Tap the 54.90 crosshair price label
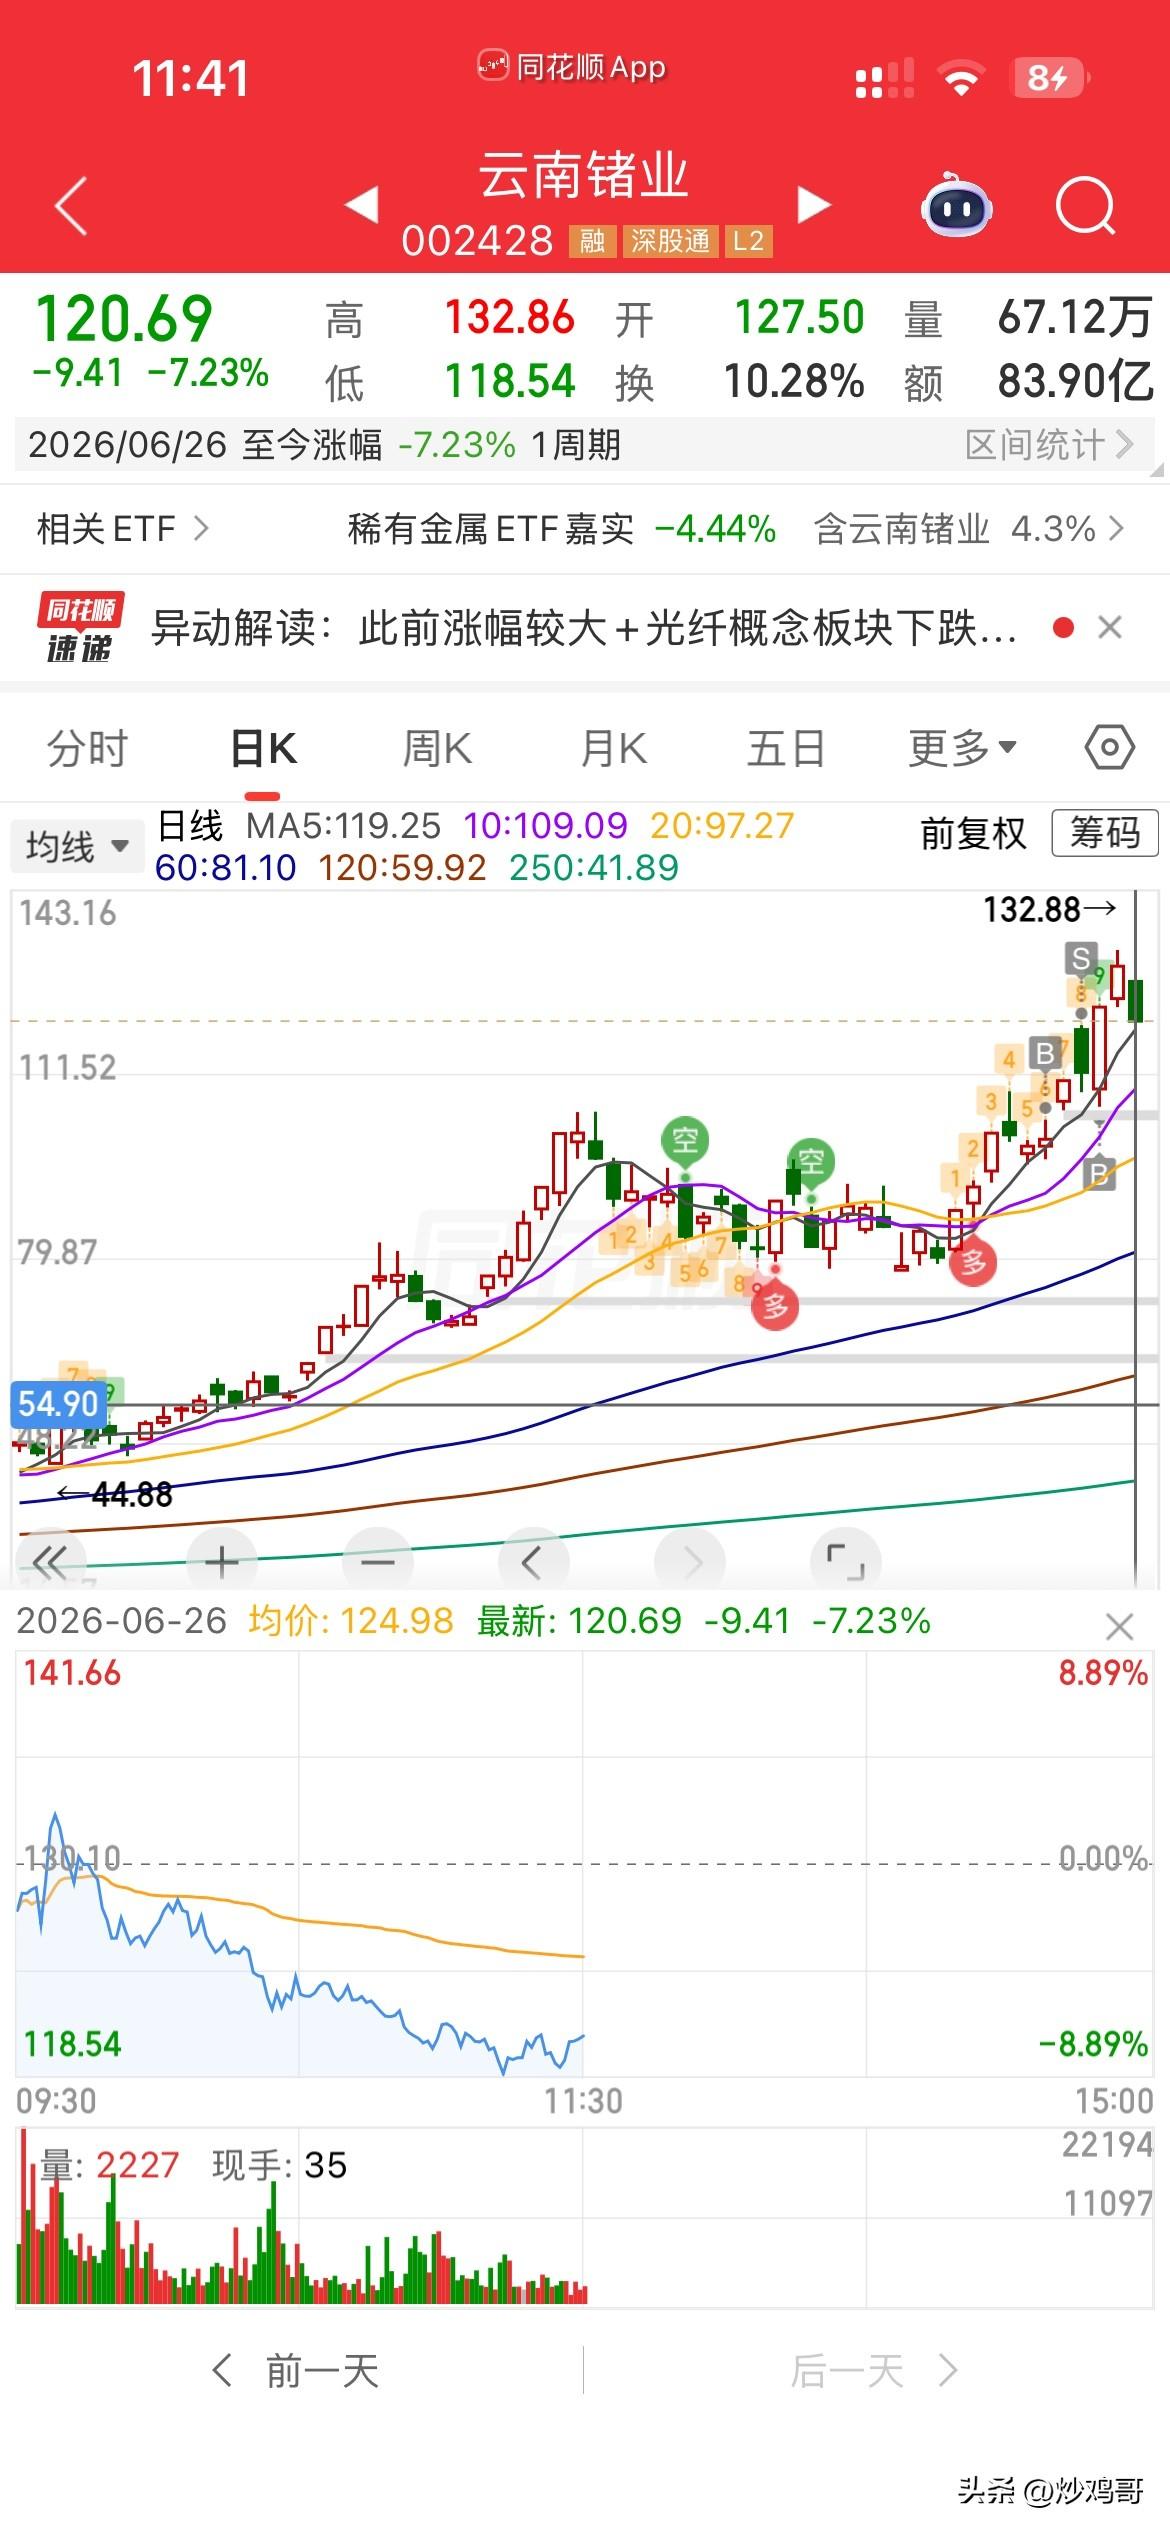Image resolution: width=1170 pixels, height=2532 pixels. click(58, 1404)
